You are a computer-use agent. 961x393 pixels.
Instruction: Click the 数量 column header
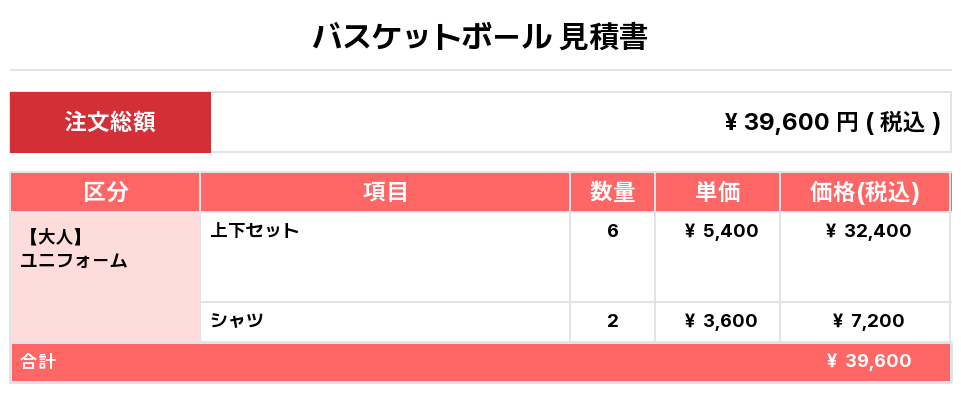point(612,193)
